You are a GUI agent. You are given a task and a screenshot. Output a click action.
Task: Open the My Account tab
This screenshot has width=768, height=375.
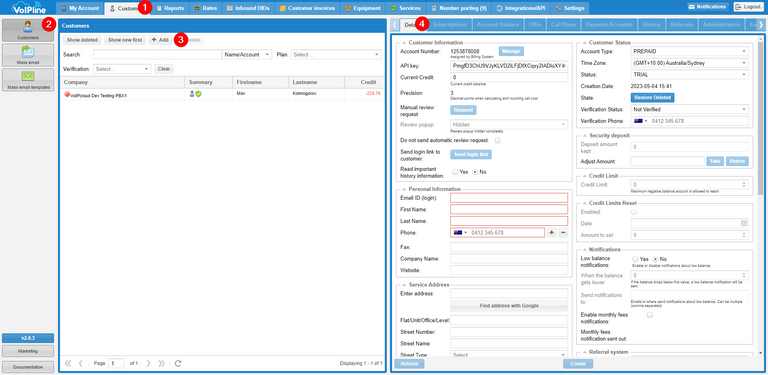click(x=80, y=8)
